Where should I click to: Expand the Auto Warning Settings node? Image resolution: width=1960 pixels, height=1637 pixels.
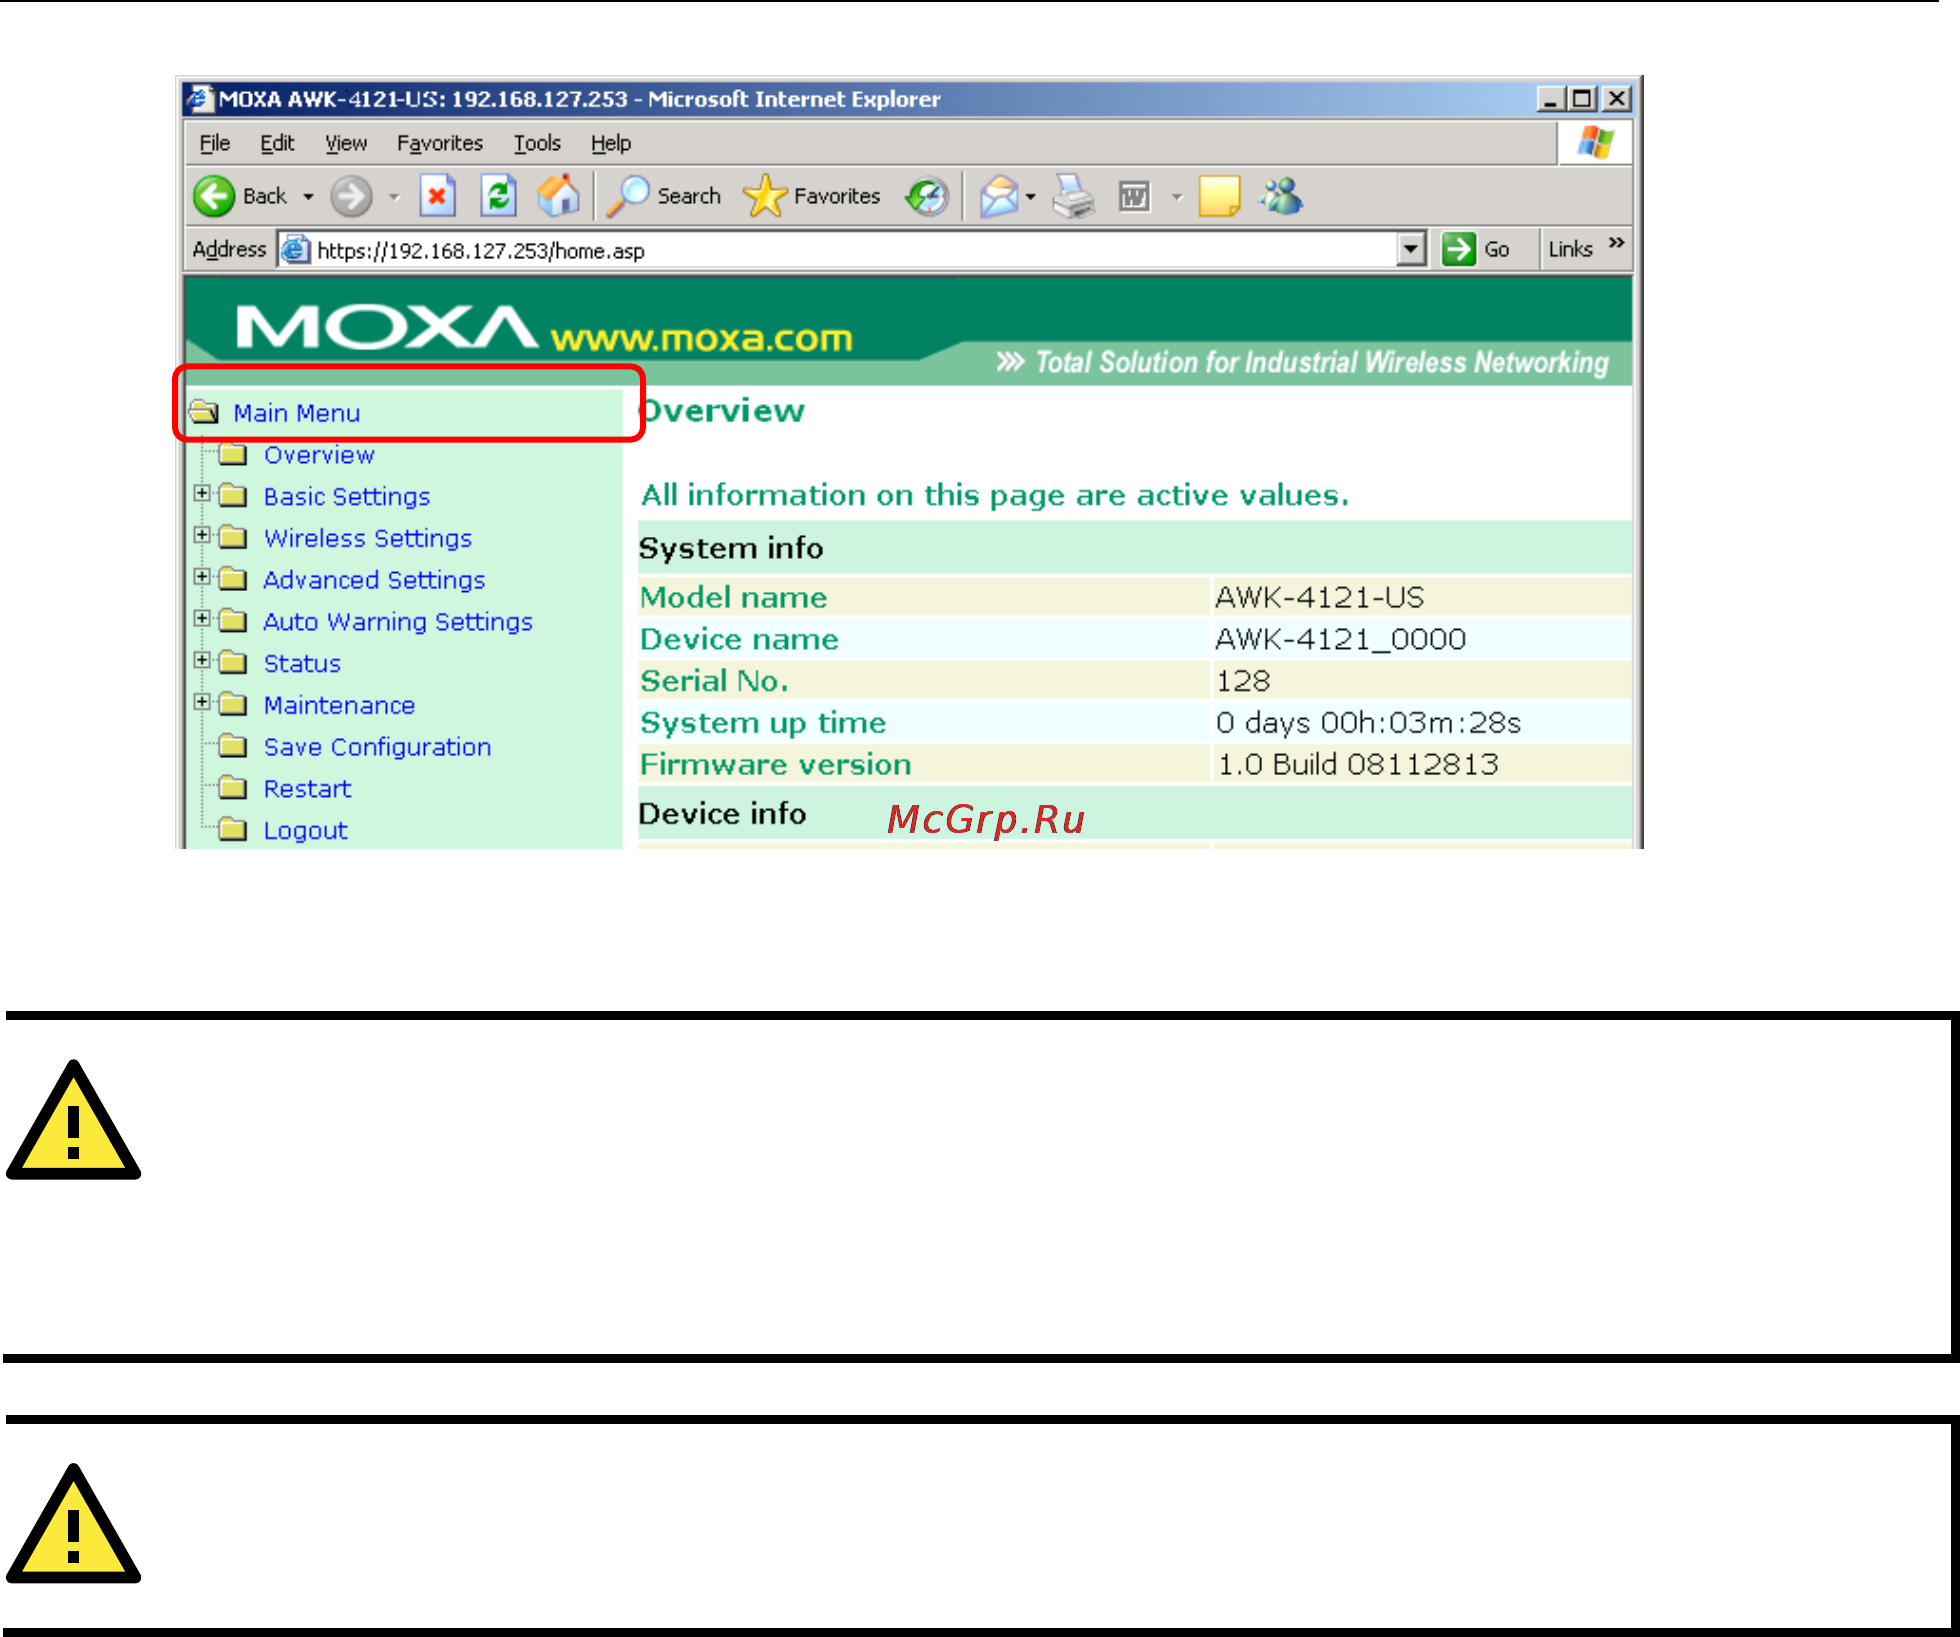[202, 619]
